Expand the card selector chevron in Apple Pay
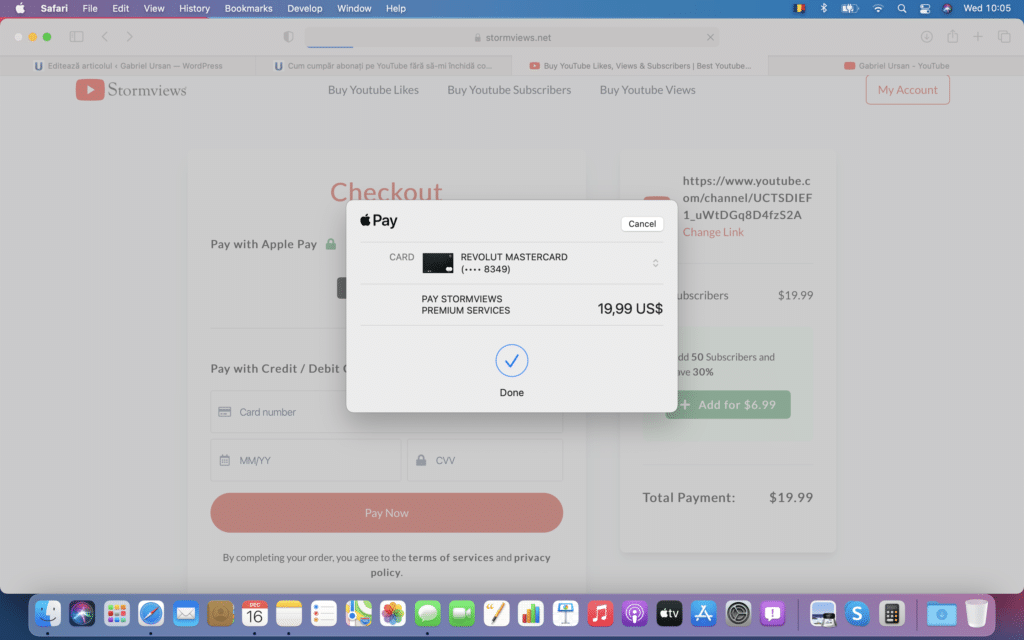Viewport: 1024px width, 640px height. click(655, 263)
